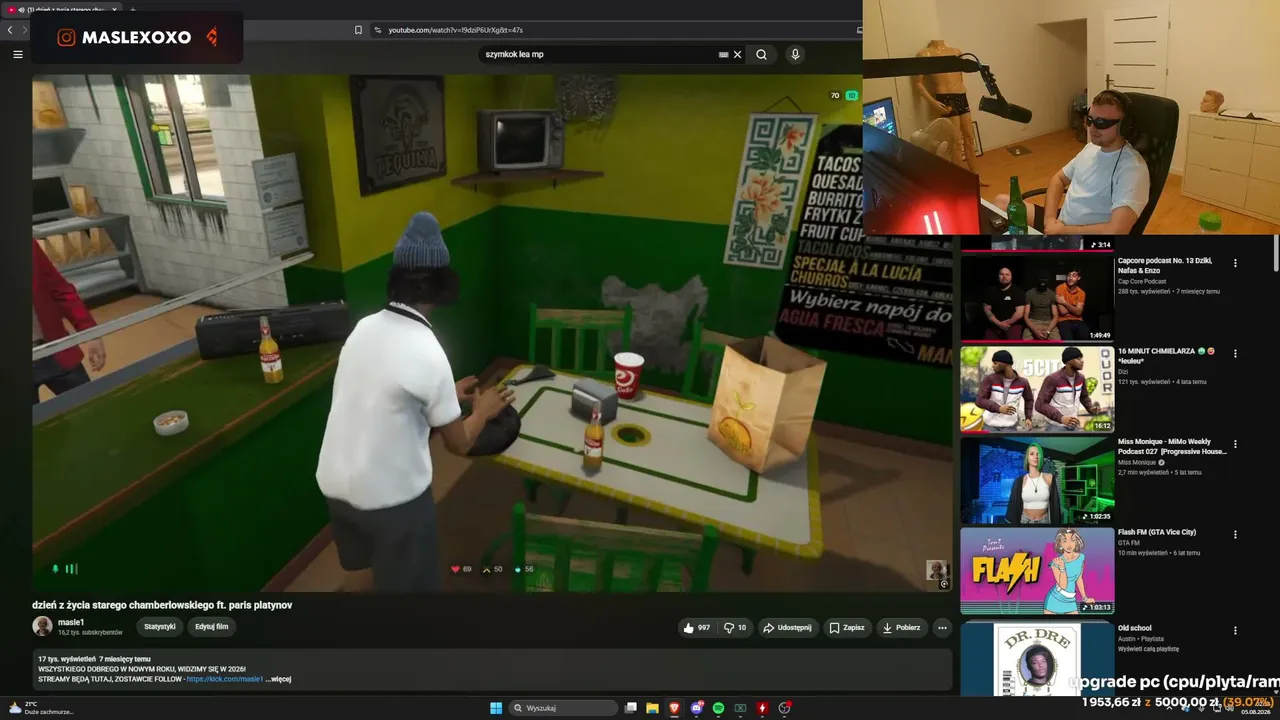
Task: Open the red lightning-bolt taskbar app
Action: tap(762, 708)
